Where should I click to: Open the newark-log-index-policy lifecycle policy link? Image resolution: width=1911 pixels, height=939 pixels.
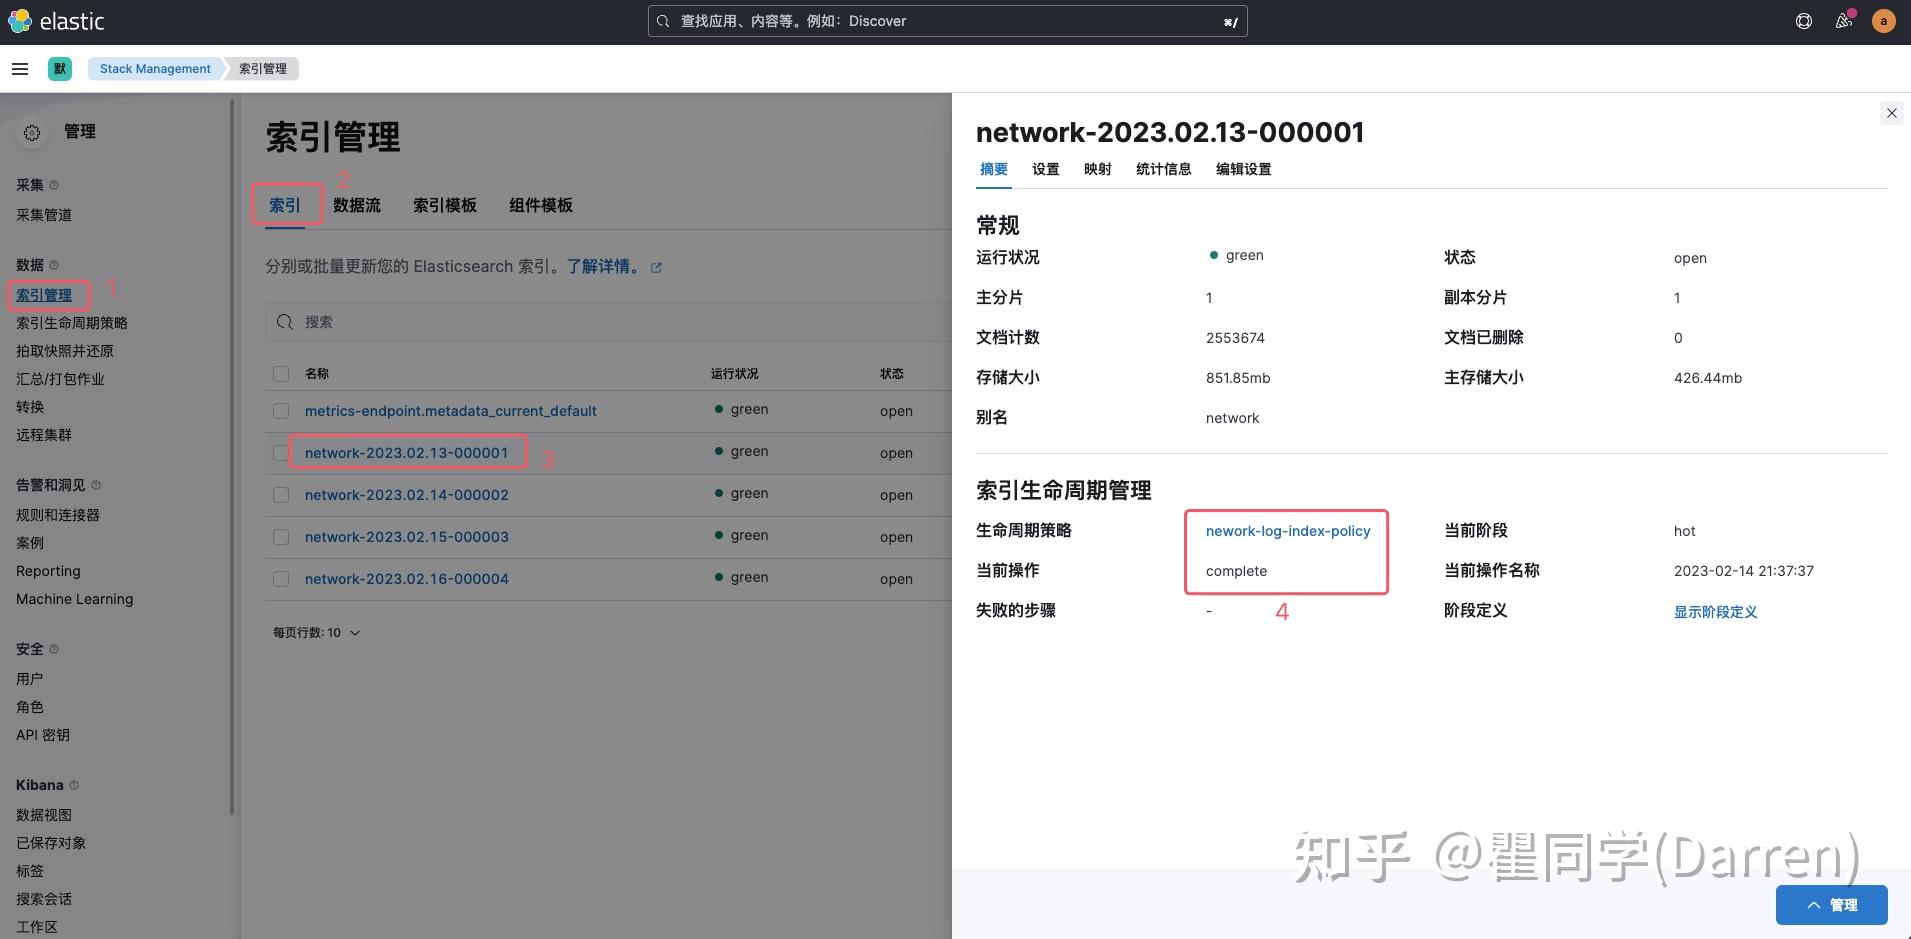tap(1286, 531)
